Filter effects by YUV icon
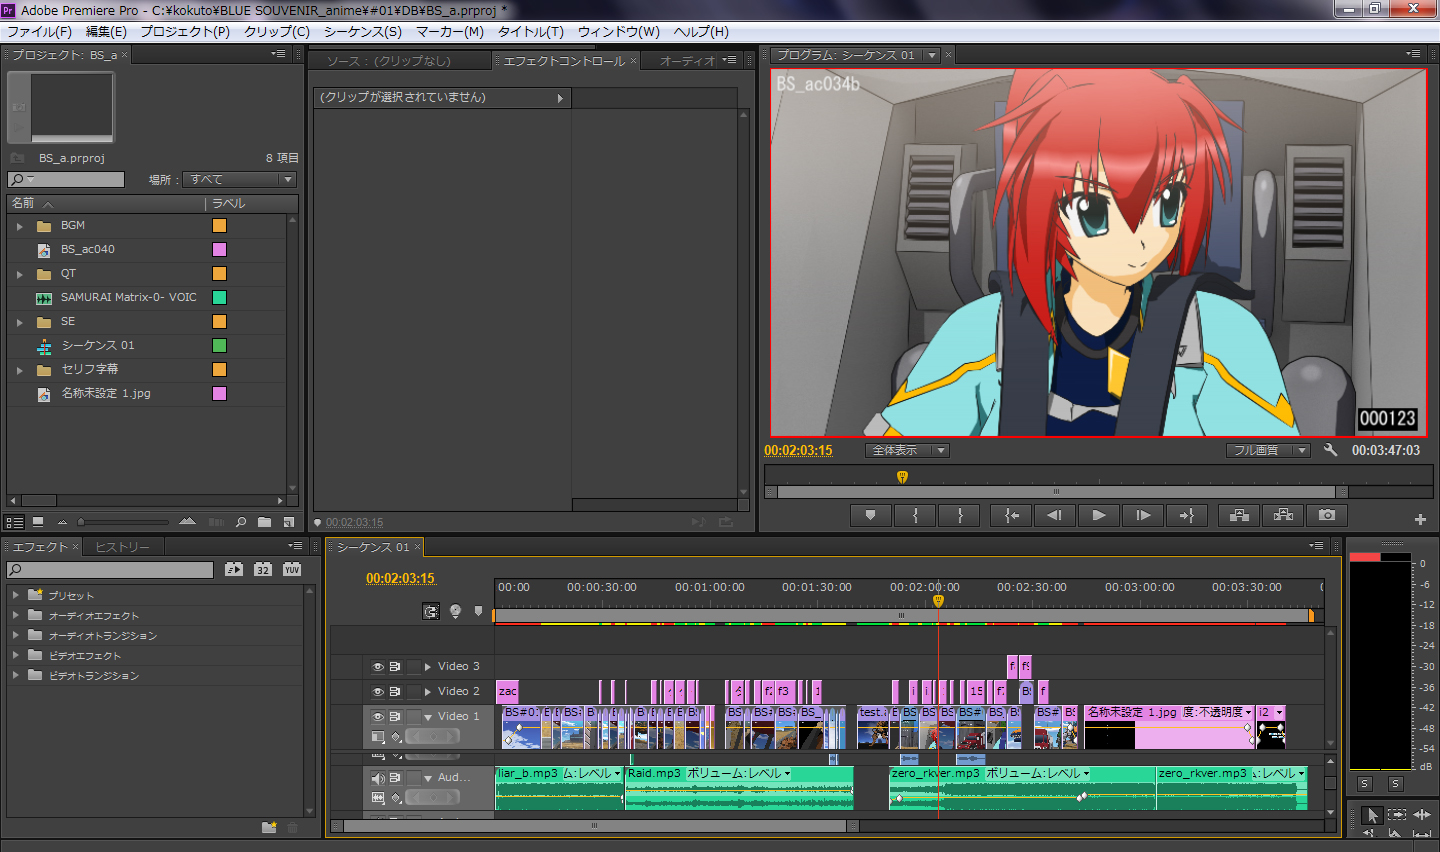Viewport: 1440px width, 852px height. 292,569
